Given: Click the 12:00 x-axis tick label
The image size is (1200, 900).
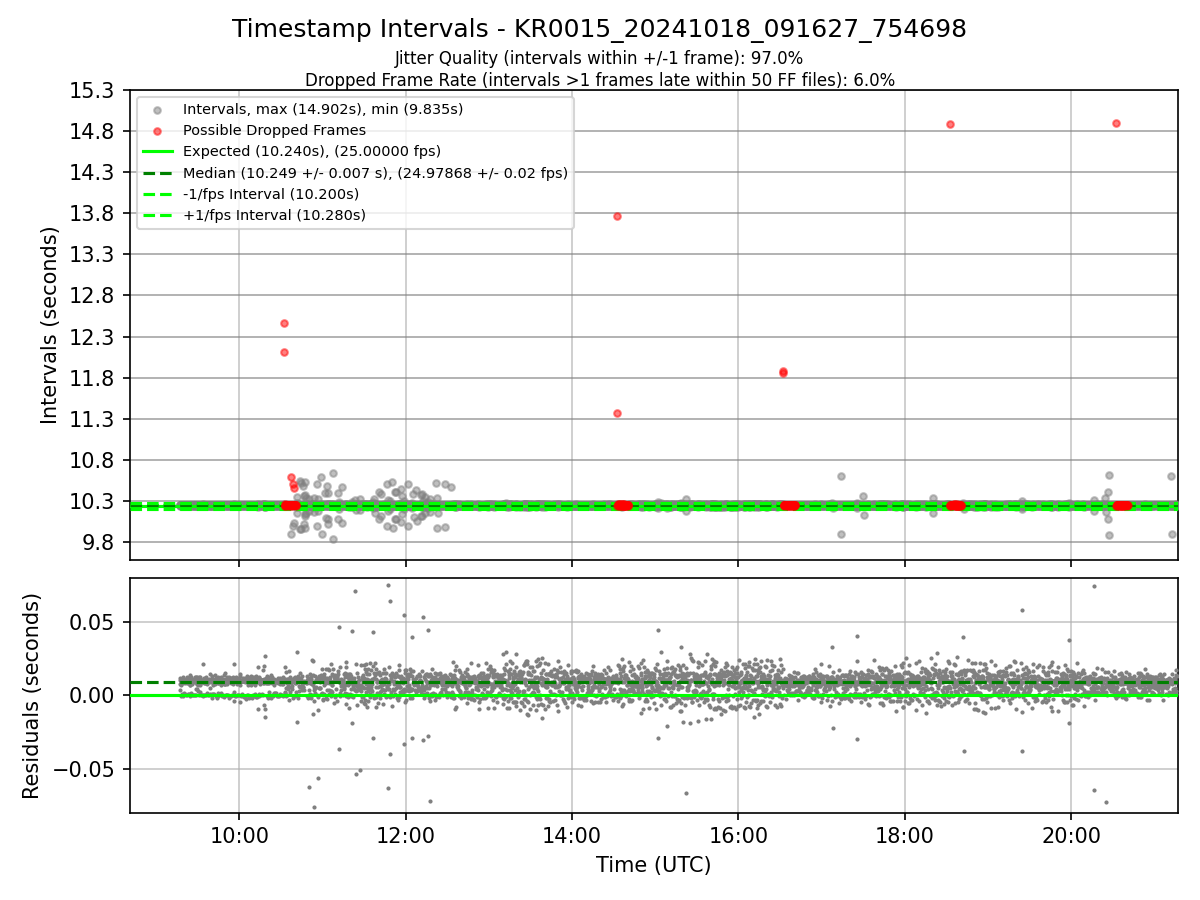Looking at the screenshot, I should pos(405,834).
